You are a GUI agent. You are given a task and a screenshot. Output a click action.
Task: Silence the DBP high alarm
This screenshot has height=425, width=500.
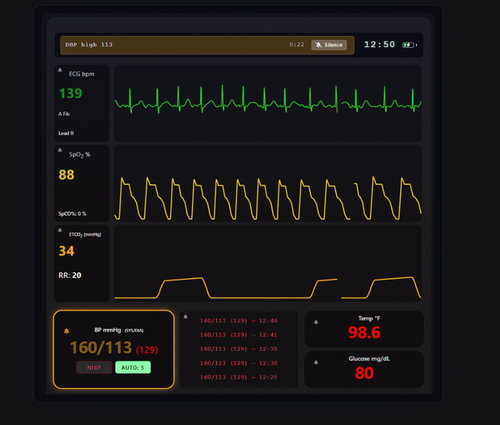click(329, 45)
